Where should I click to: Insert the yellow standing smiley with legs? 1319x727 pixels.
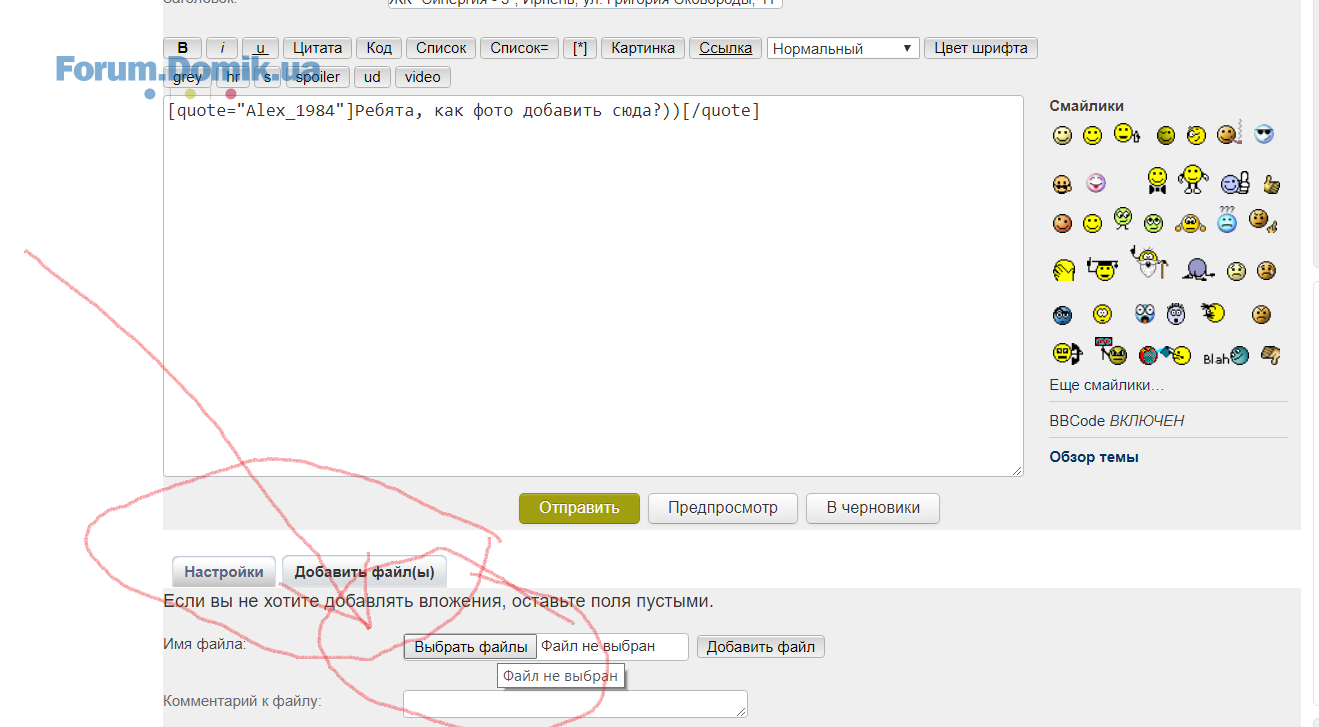coord(1191,179)
